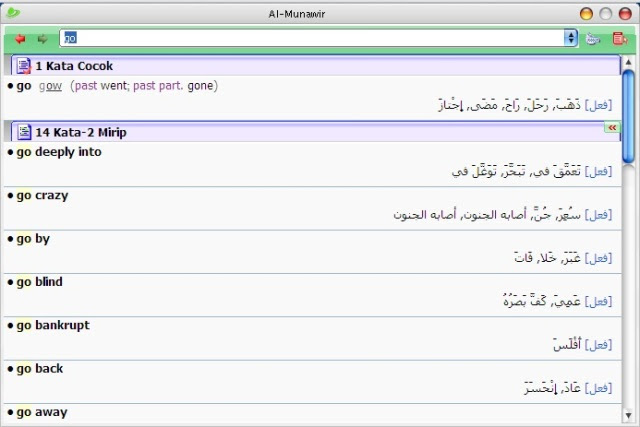Click the red back arrow icon
Image resolution: width=640 pixels, height=427 pixels.
pos(20,39)
